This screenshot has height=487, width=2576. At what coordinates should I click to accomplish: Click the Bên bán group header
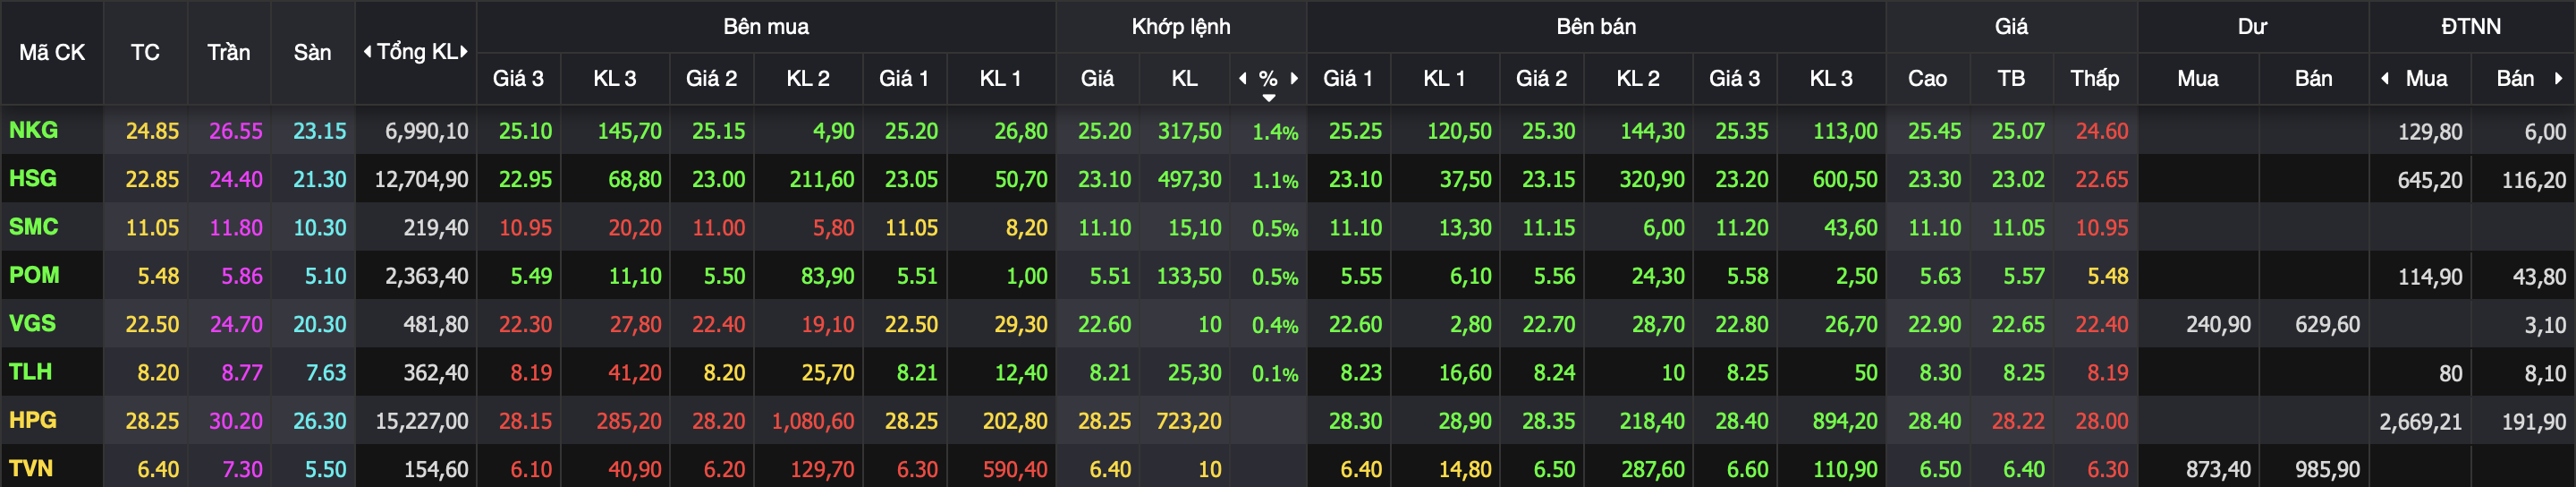(x=1596, y=26)
